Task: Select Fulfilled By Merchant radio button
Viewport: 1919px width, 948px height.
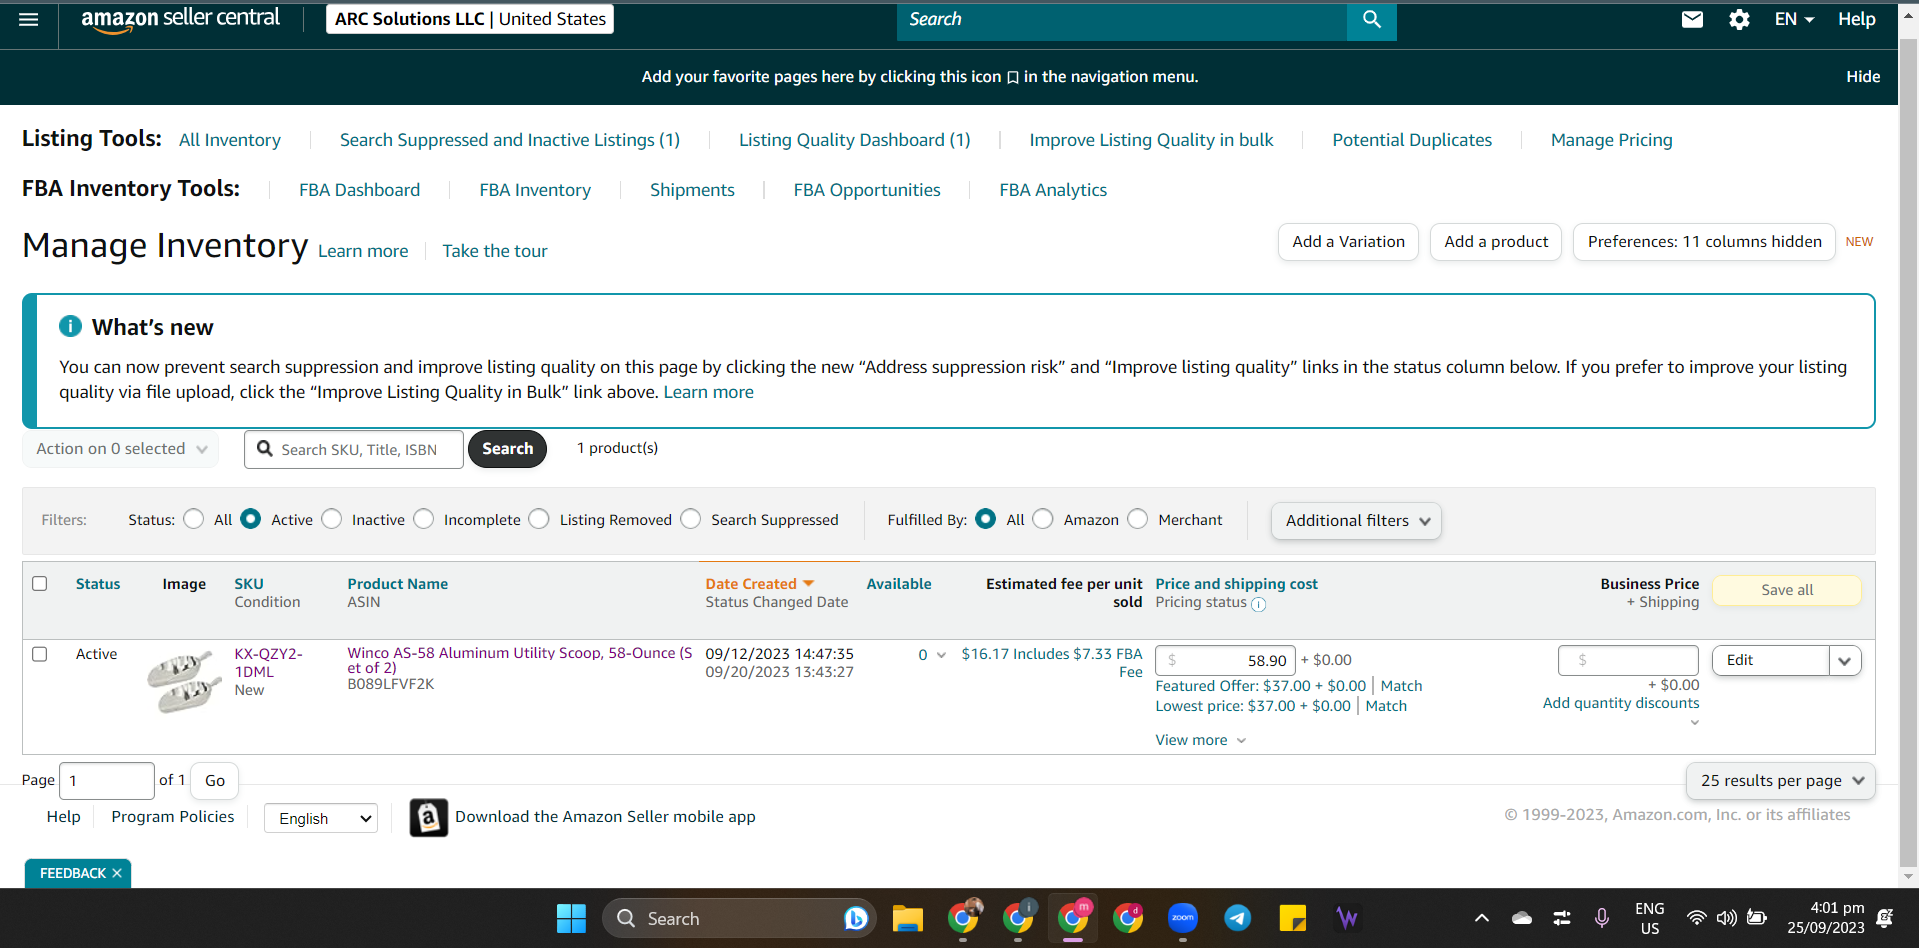Action: tap(1138, 519)
